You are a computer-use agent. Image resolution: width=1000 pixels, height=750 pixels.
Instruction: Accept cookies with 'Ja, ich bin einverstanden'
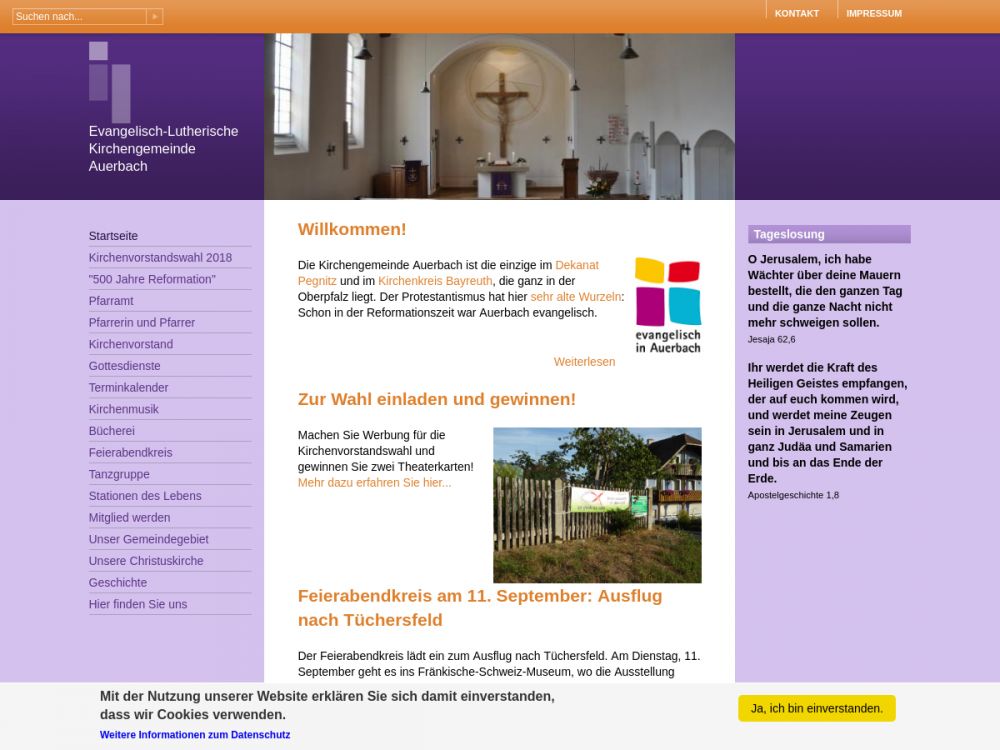coord(816,708)
